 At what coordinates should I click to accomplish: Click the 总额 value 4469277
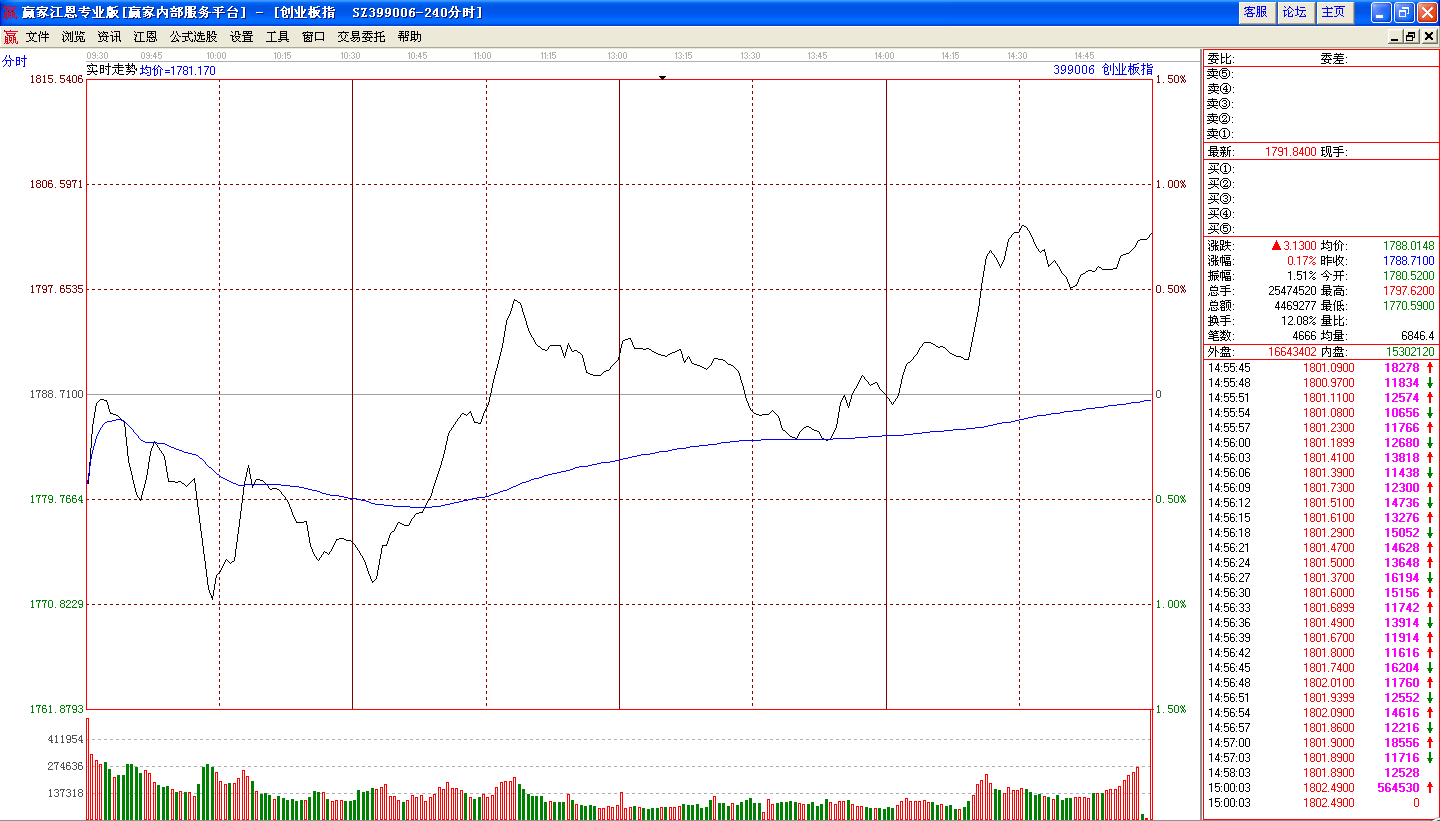(1296, 305)
